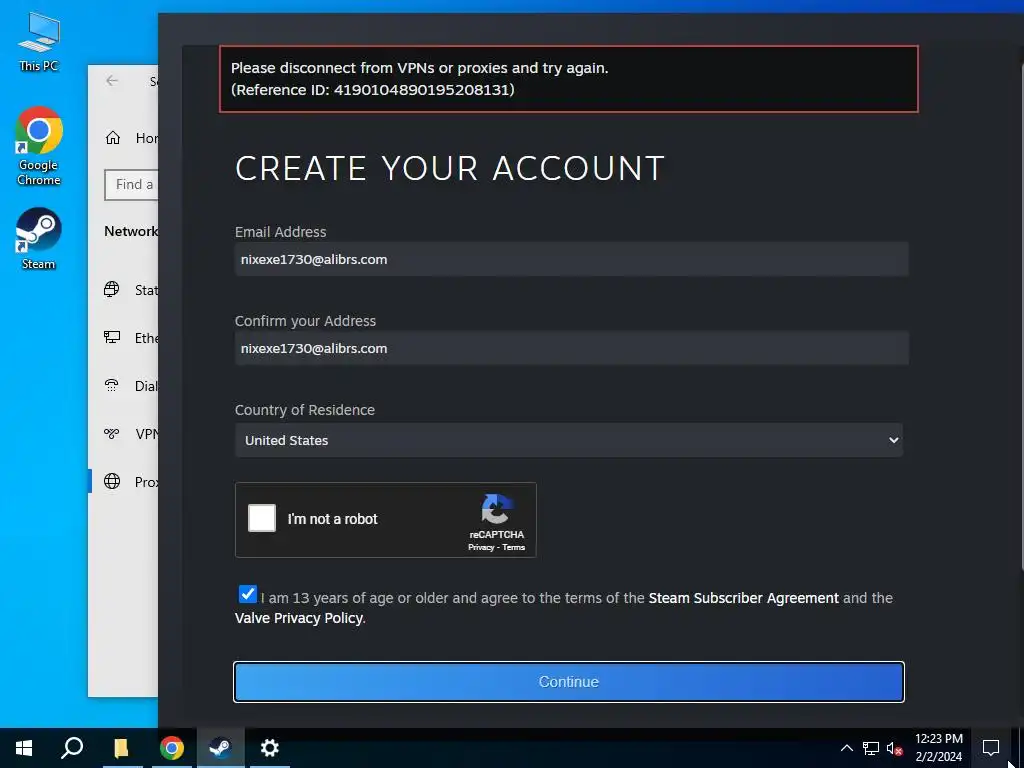Screen dimensions: 1024x768
Task: Open reCAPTCHA Privacy link
Action: pos(481,547)
